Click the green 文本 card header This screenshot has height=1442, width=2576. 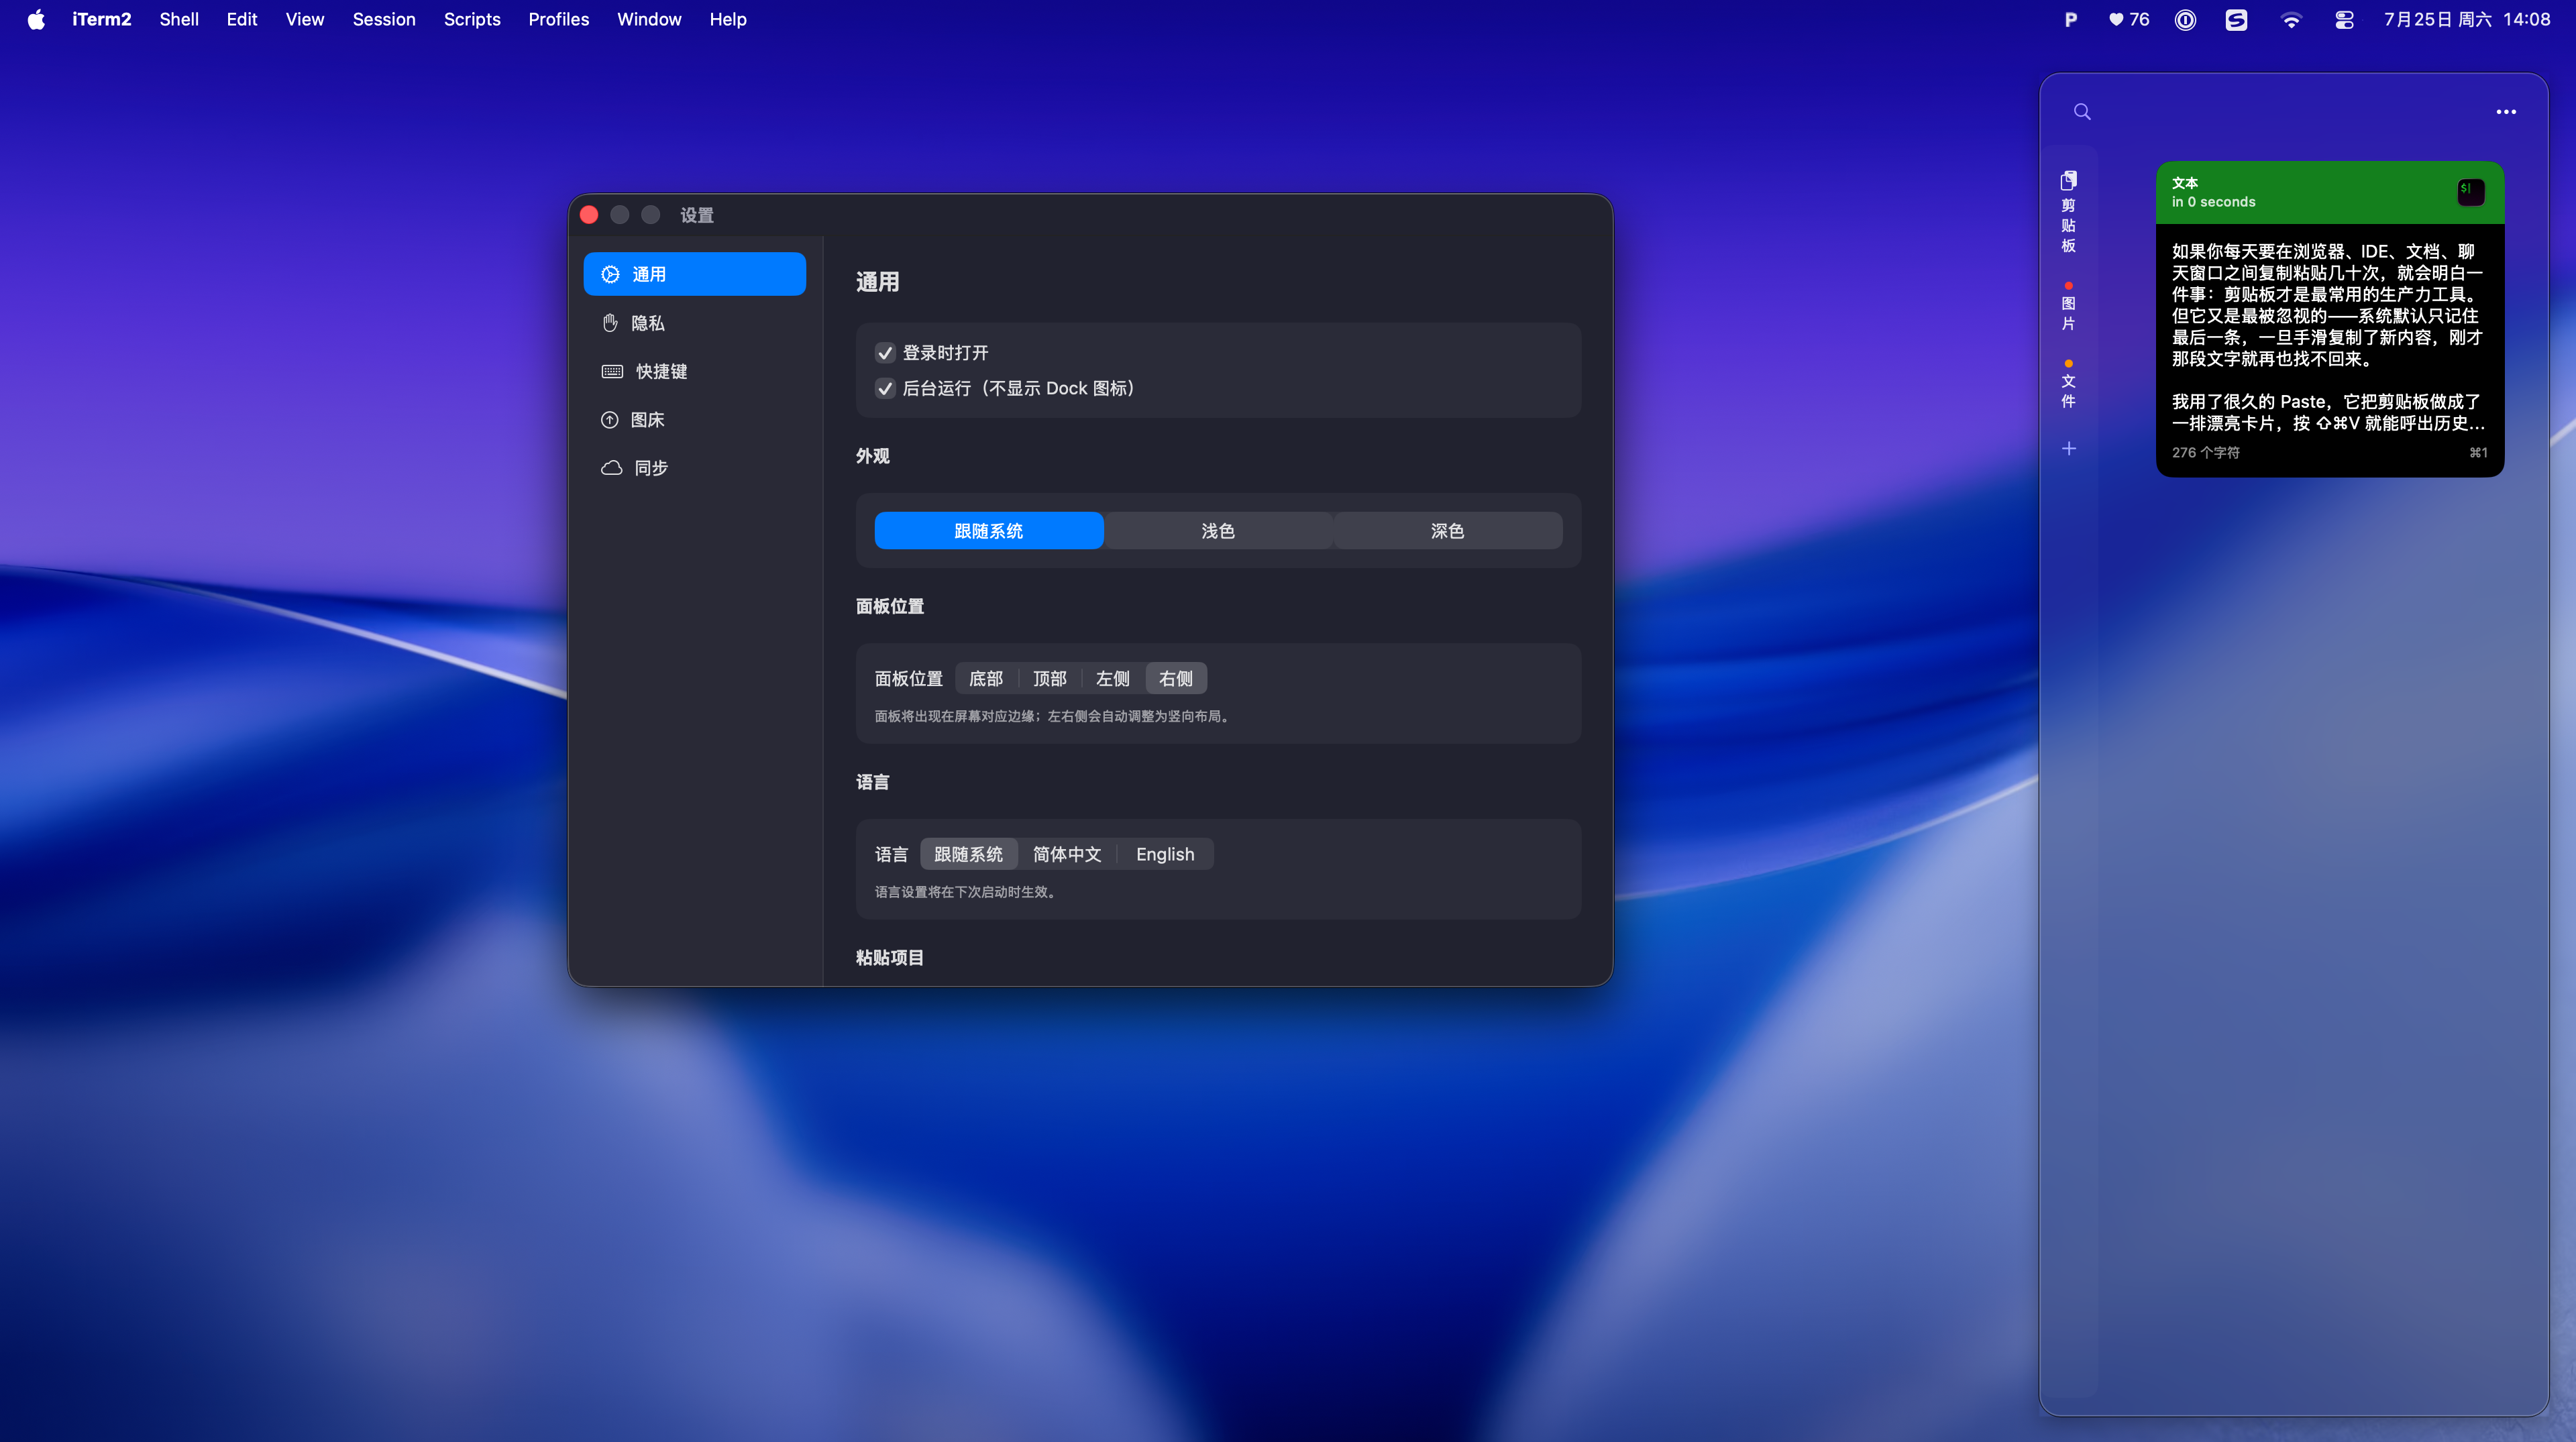[x=2329, y=192]
